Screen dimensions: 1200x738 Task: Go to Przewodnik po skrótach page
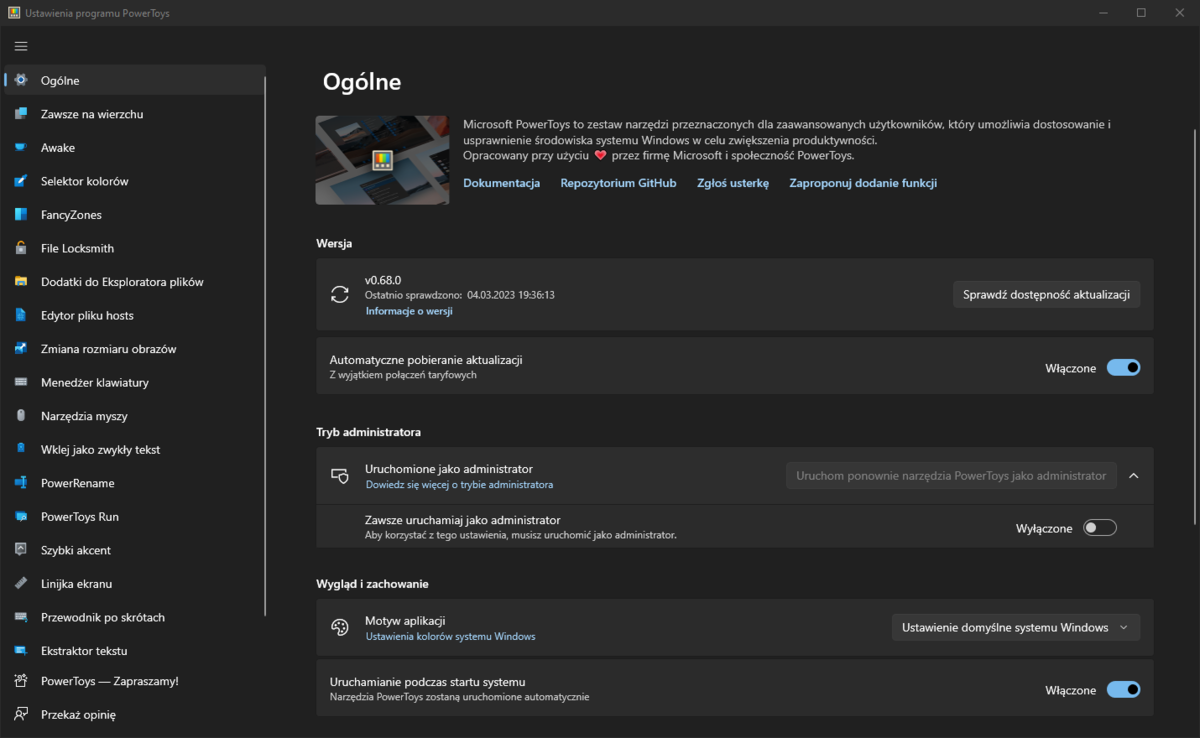pyautogui.click(x=135, y=617)
